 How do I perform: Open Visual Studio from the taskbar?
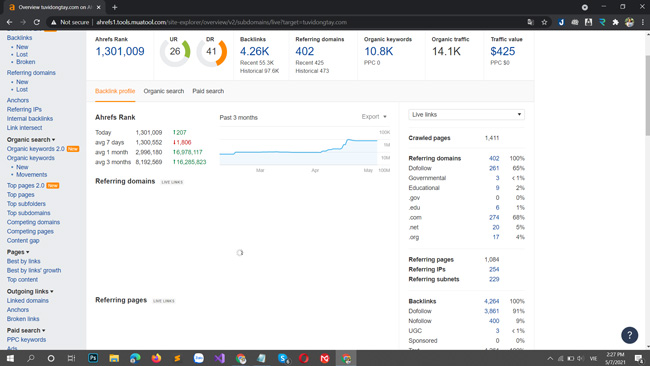220,358
